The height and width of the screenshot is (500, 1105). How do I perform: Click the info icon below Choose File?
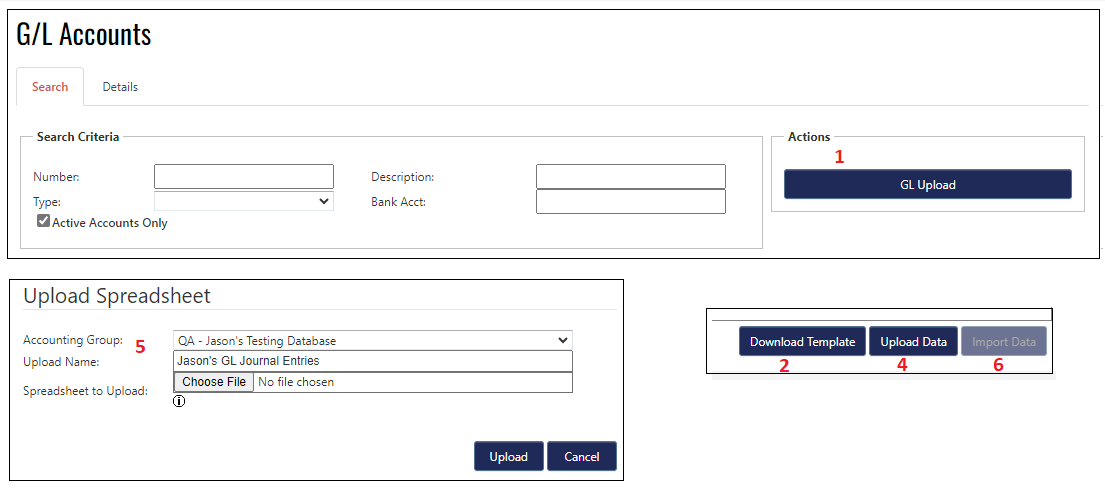[x=180, y=402]
